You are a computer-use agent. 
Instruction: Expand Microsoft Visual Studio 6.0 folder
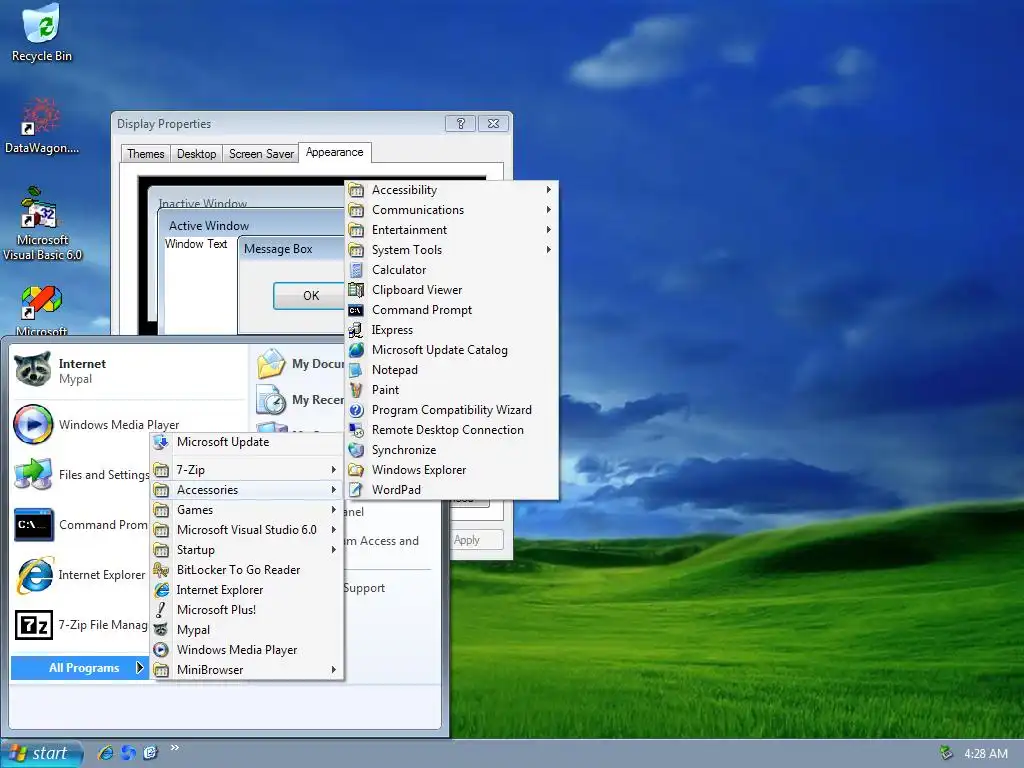(x=247, y=530)
